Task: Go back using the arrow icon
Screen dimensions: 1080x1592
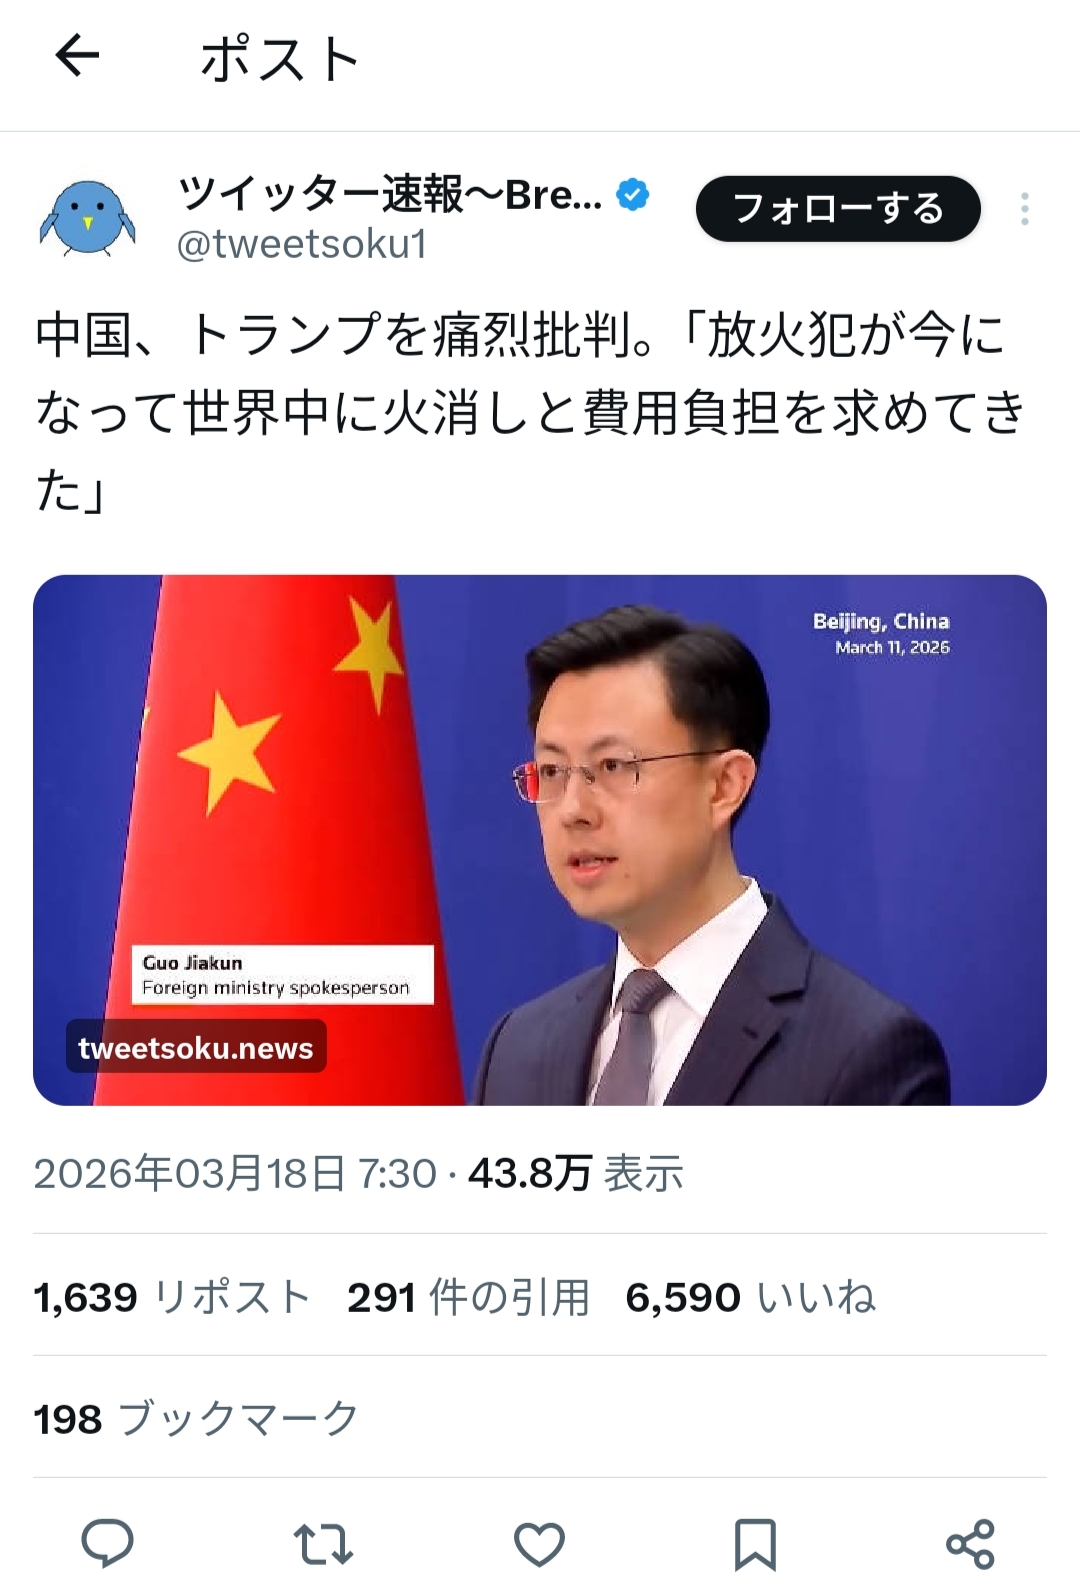Action: coord(77,56)
